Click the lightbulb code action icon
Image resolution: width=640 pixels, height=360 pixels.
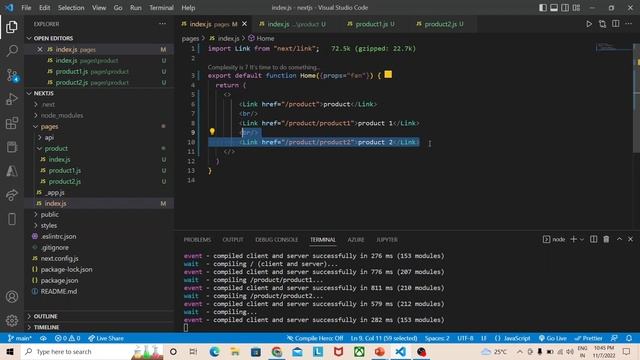pyautogui.click(x=212, y=131)
